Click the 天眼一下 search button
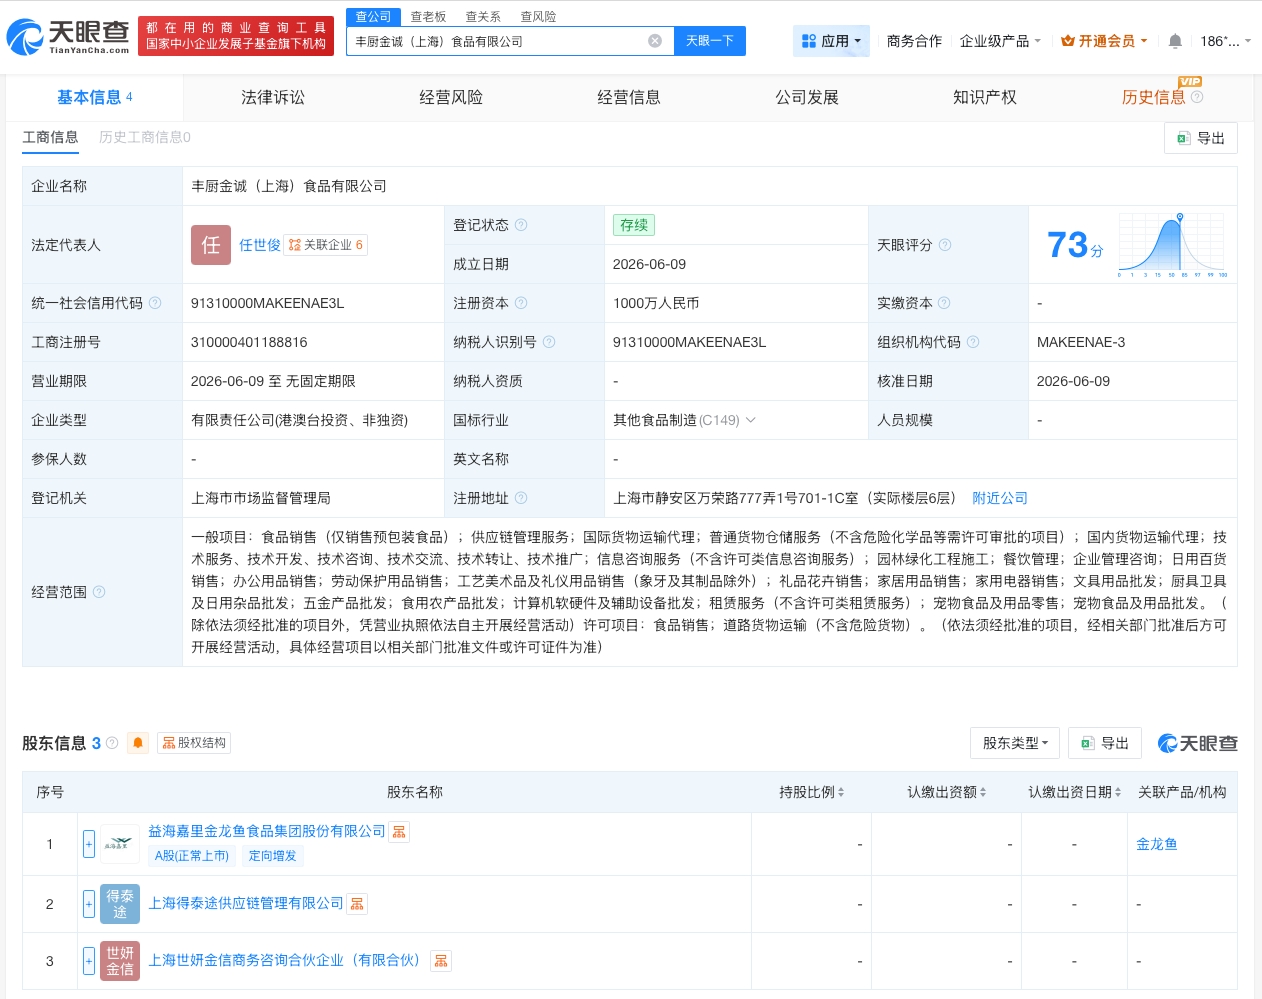Viewport: 1262px width, 999px height. 709,41
